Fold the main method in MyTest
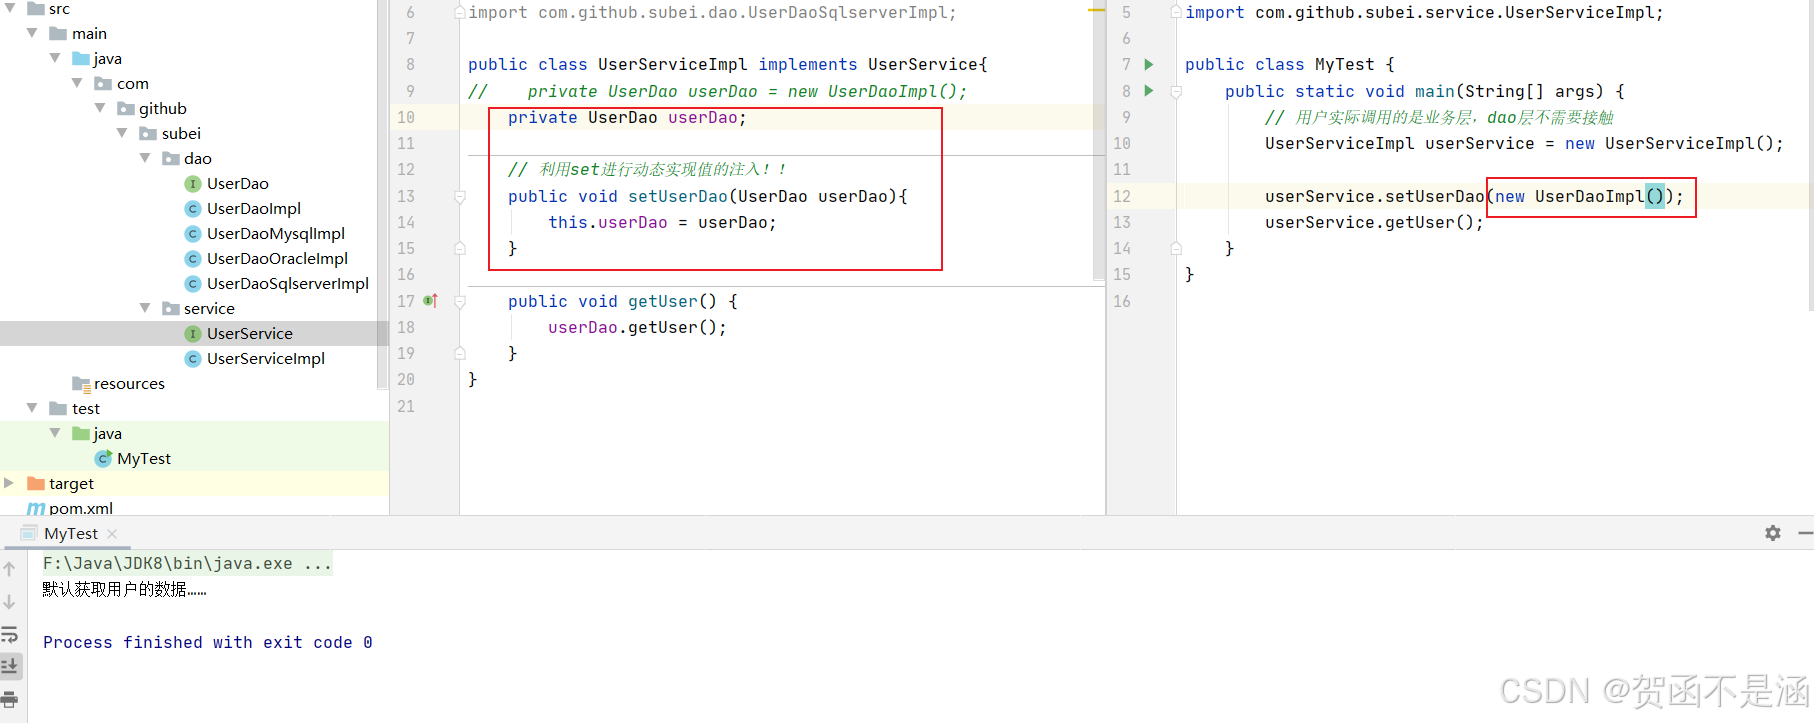 [x=1176, y=91]
